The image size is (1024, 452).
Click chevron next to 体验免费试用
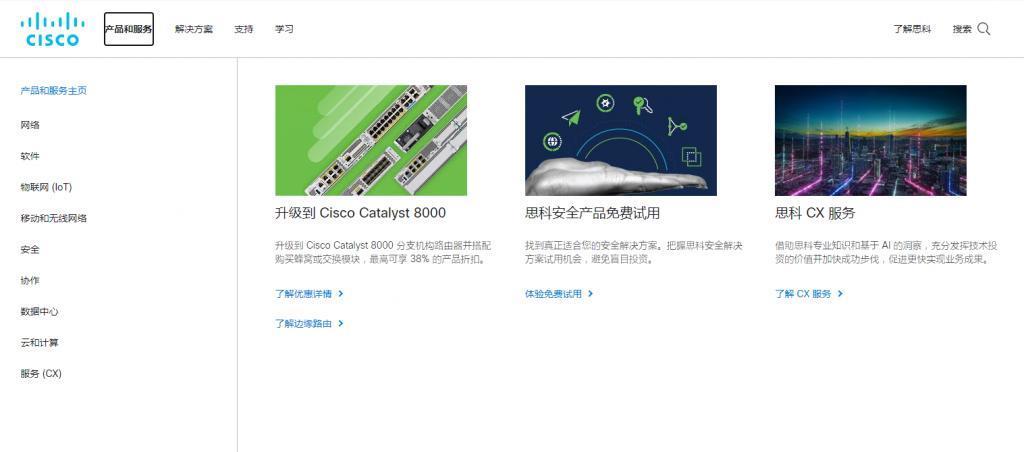coord(590,294)
